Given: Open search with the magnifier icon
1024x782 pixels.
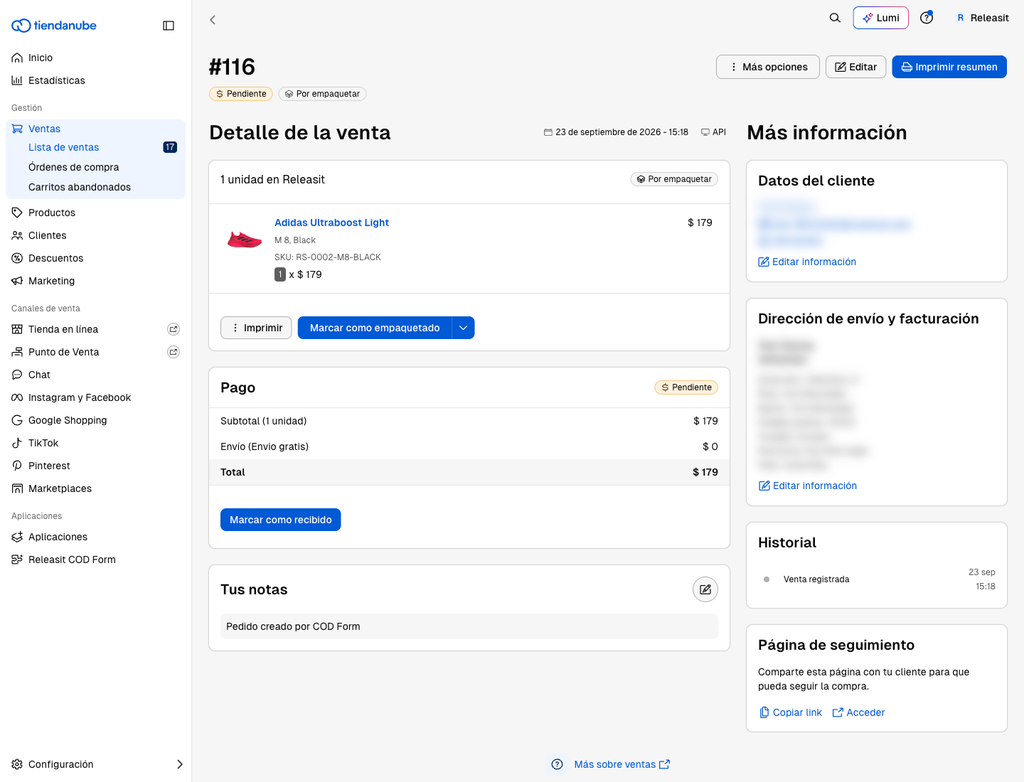Looking at the screenshot, I should 835,18.
